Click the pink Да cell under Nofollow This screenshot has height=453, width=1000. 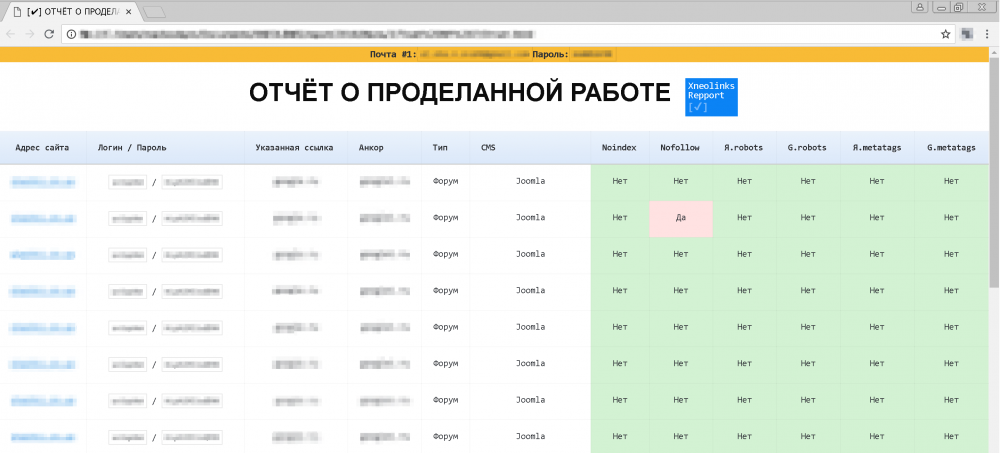click(680, 219)
